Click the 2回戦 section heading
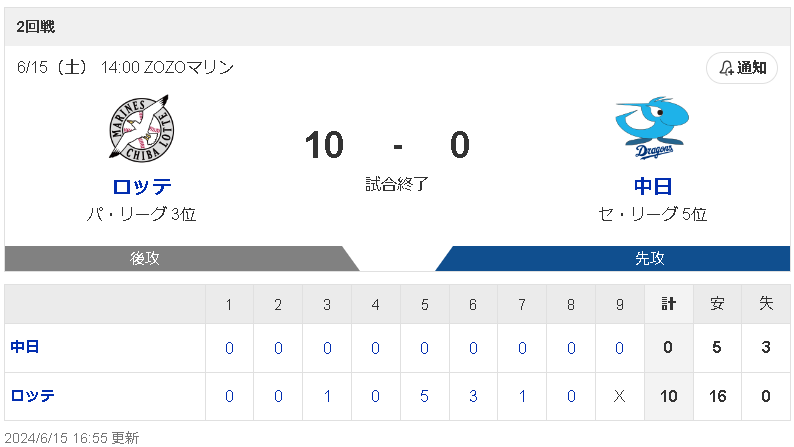Viewport: 794px width, 447px height. coord(36,27)
